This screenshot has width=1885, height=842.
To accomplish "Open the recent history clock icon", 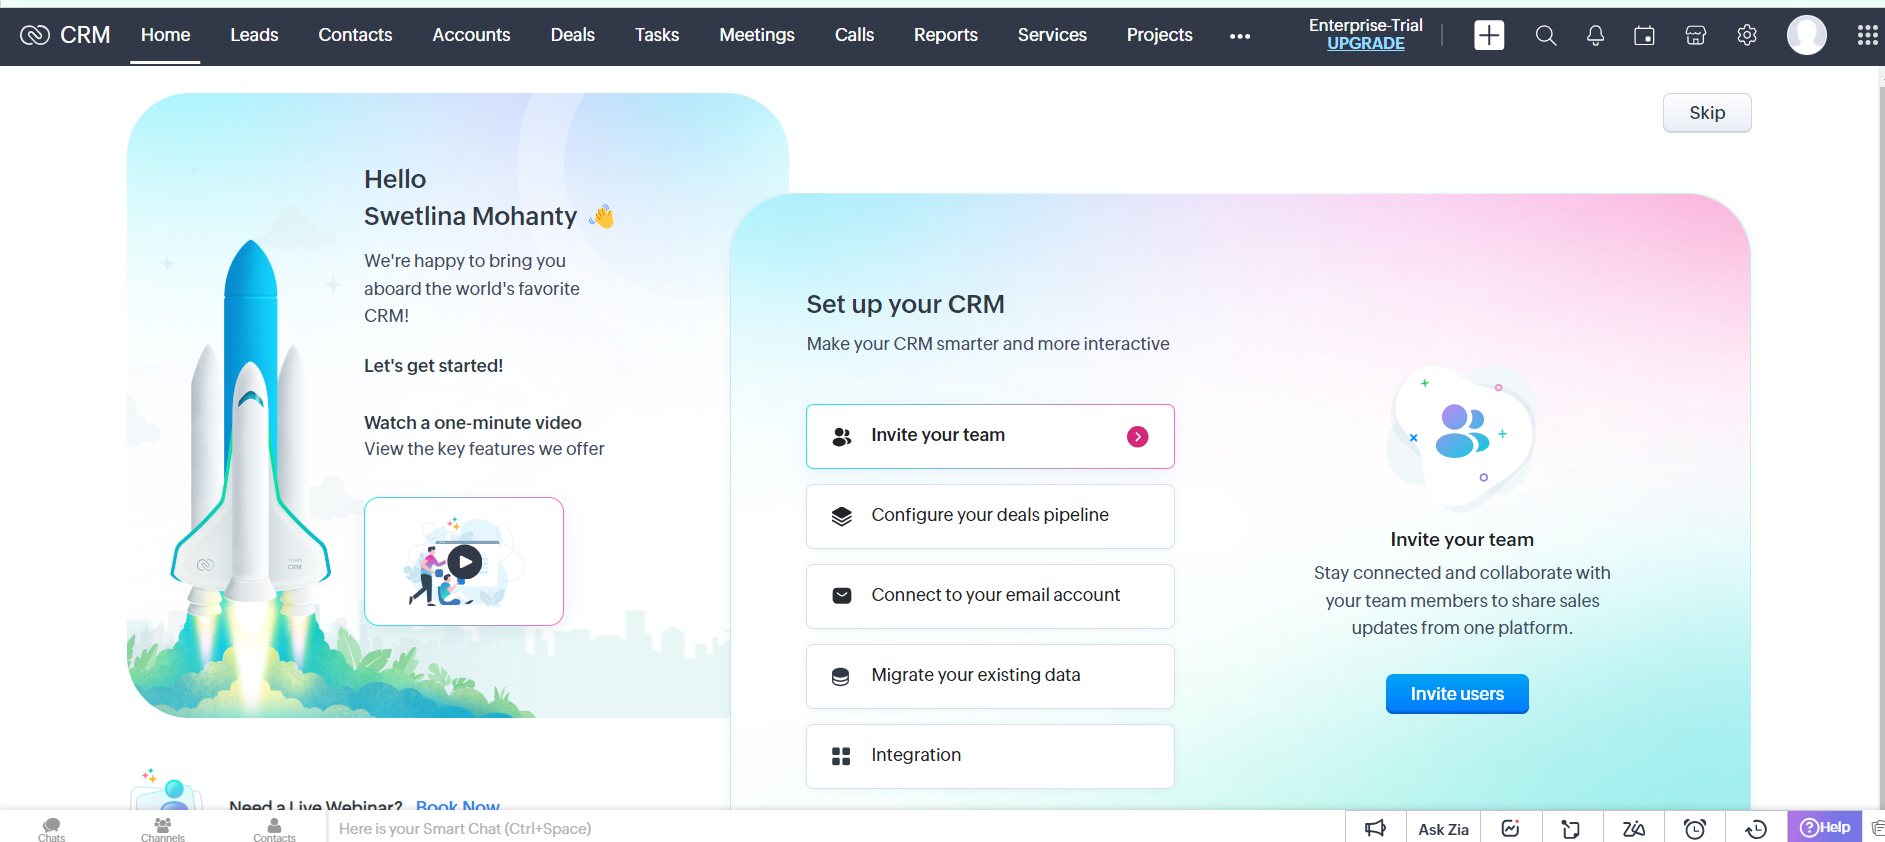I will 1756,829.
